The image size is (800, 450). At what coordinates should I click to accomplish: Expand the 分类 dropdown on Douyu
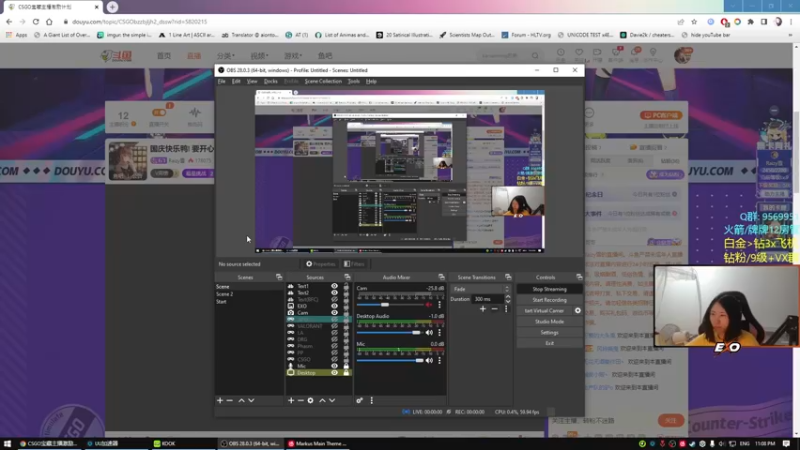click(225, 56)
